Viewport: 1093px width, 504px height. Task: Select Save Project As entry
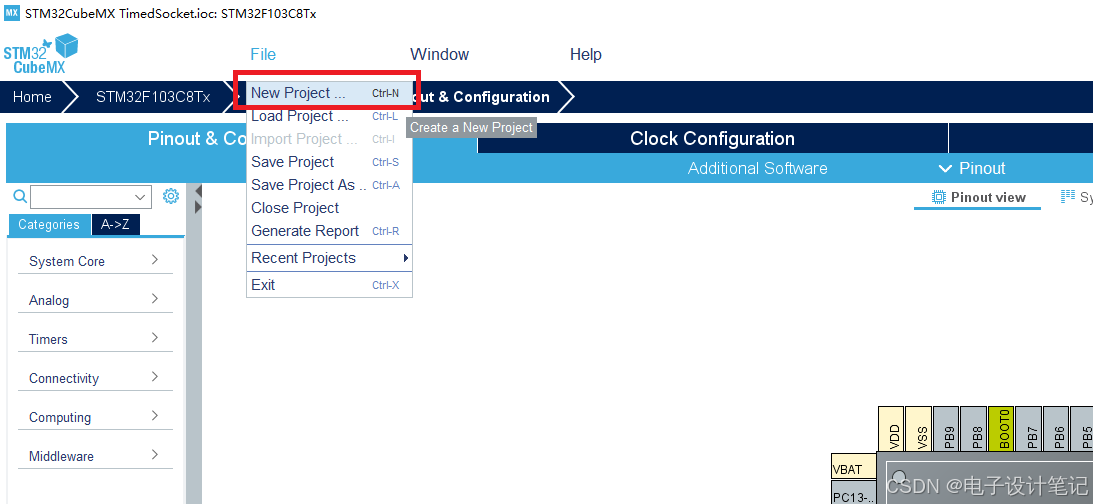(329, 185)
